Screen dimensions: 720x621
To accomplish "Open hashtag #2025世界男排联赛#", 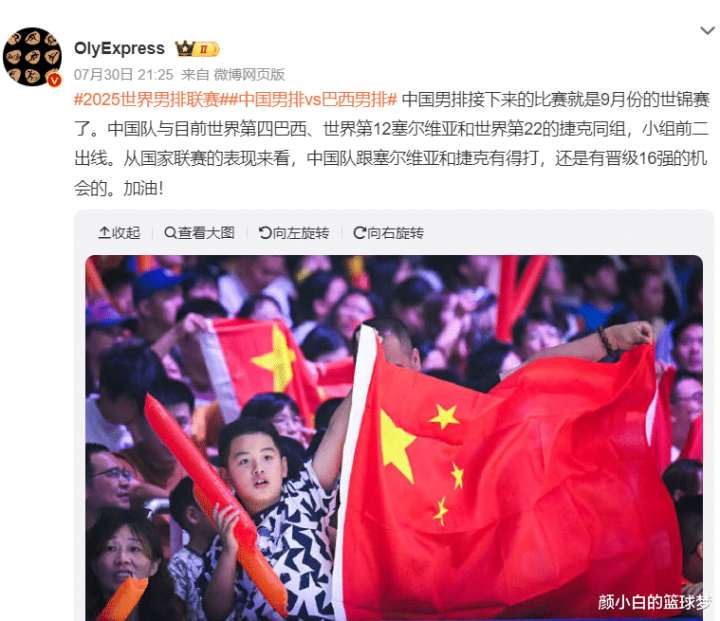I will [x=147, y=99].
